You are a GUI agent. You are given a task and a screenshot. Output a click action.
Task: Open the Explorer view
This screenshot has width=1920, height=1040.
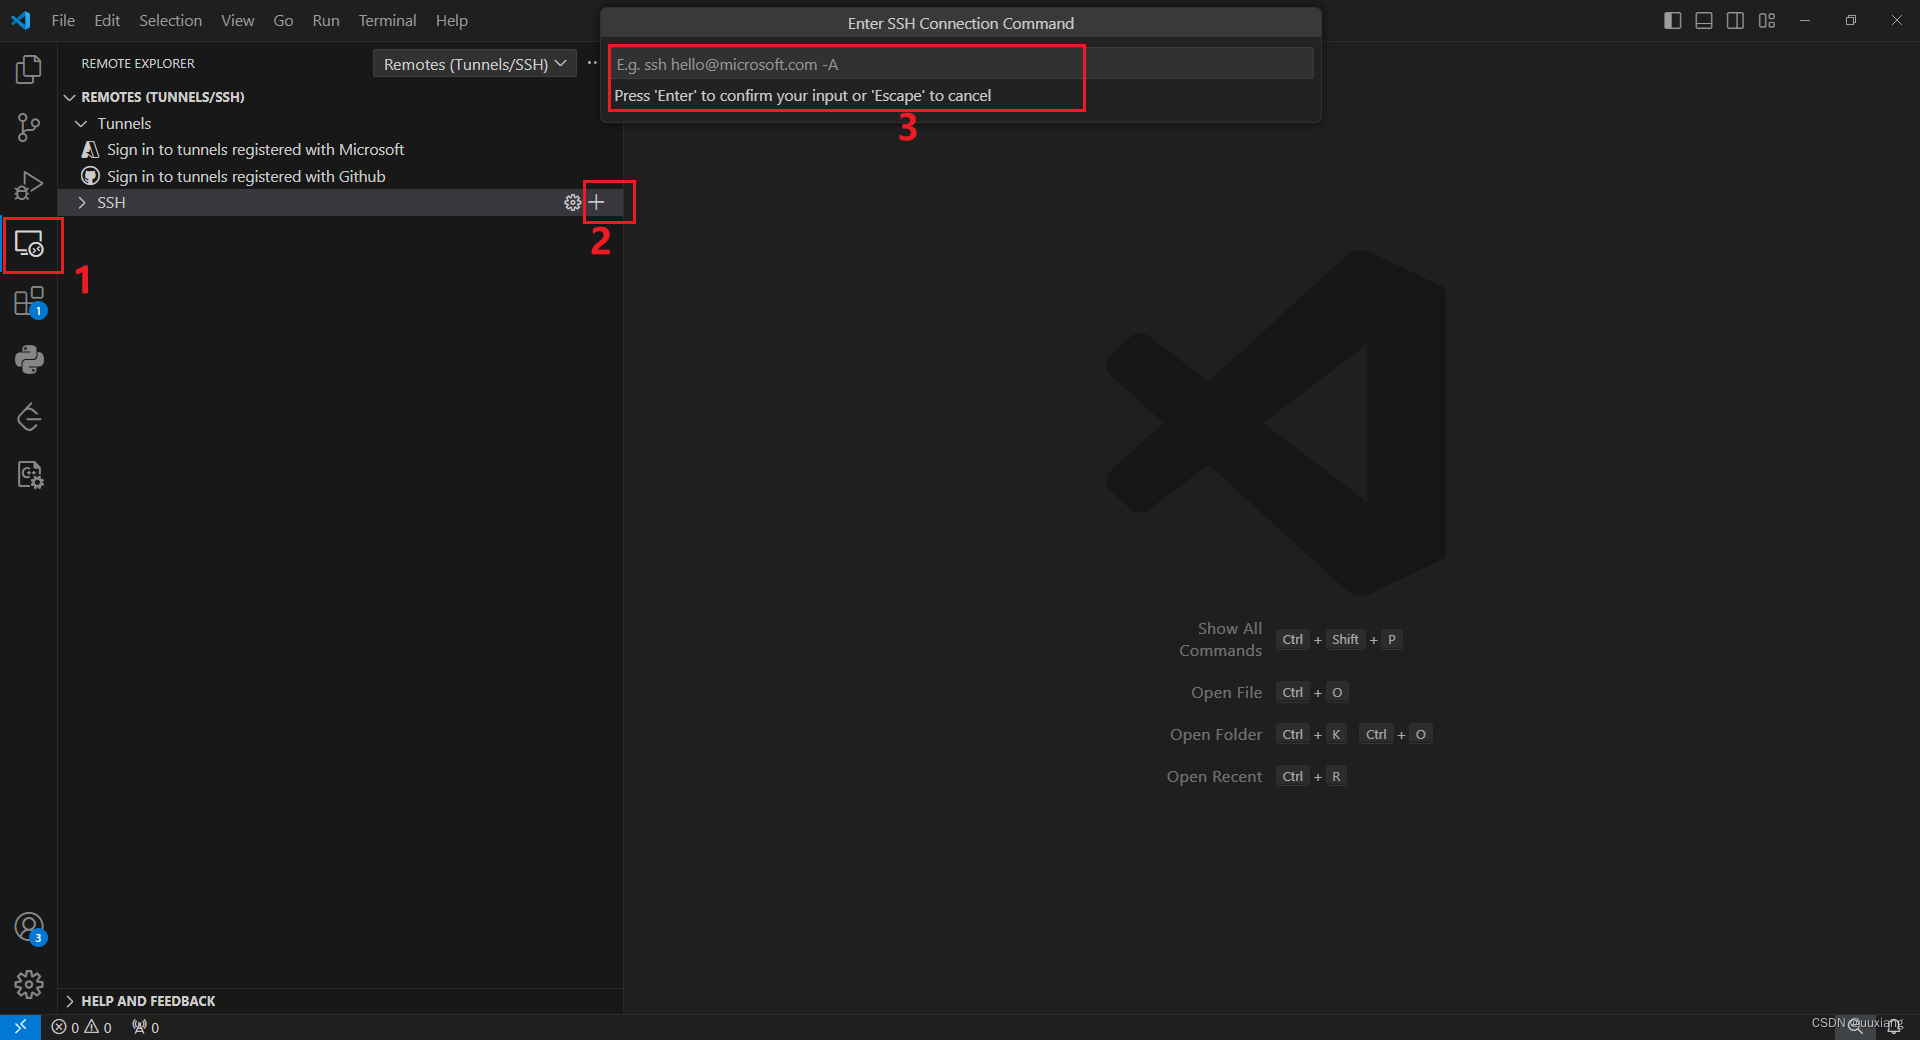(29, 69)
